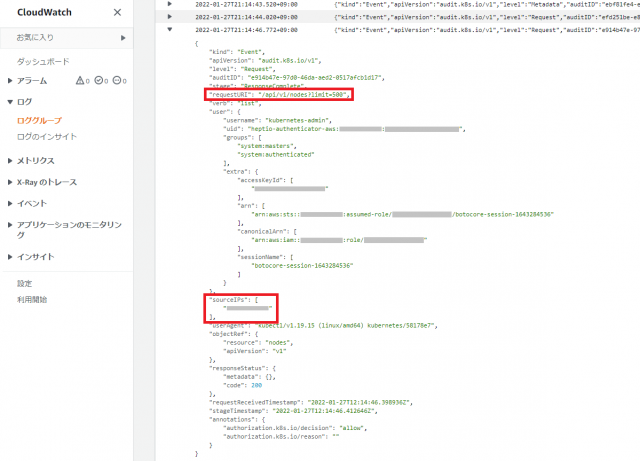Click the apiVersion audit.k8s.io/v1 value
Image resolution: width=640 pixels, height=461 pixels.
(x=290, y=60)
